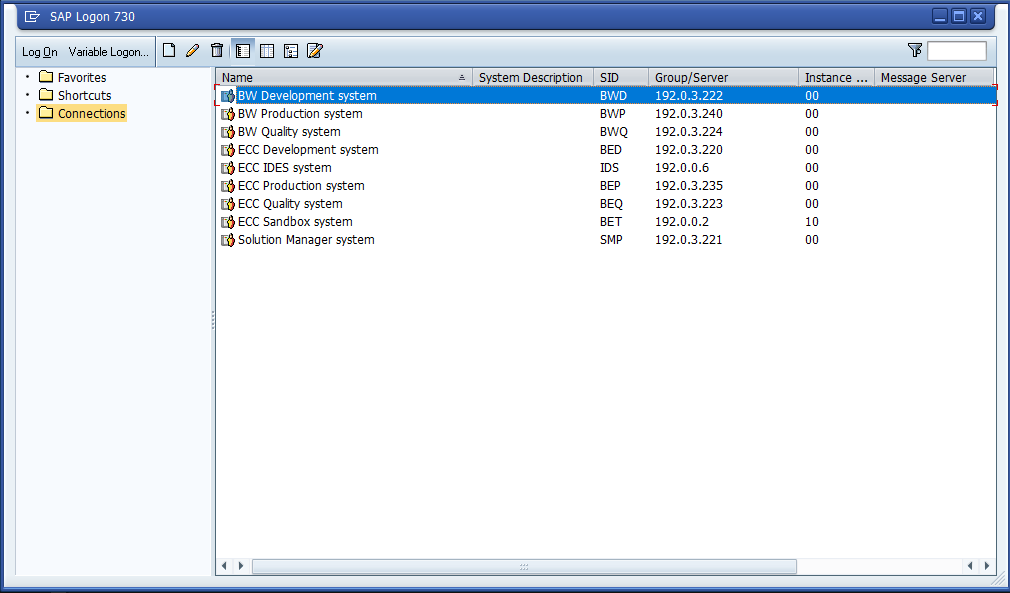Sort by the Name column header
Screen dimensions: 1010x593
344,77
